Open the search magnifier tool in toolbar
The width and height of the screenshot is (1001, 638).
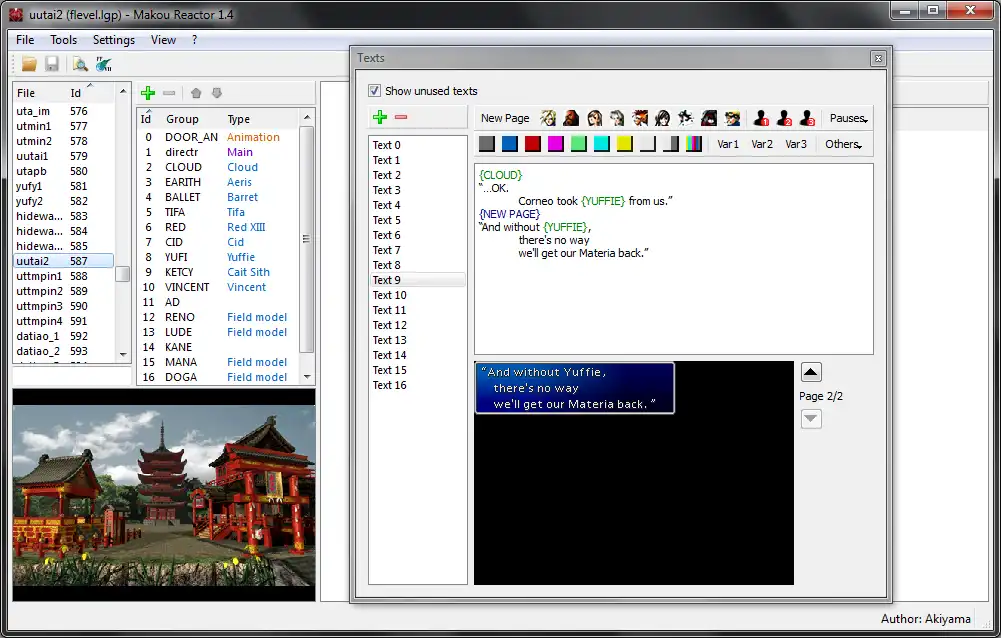tap(80, 64)
